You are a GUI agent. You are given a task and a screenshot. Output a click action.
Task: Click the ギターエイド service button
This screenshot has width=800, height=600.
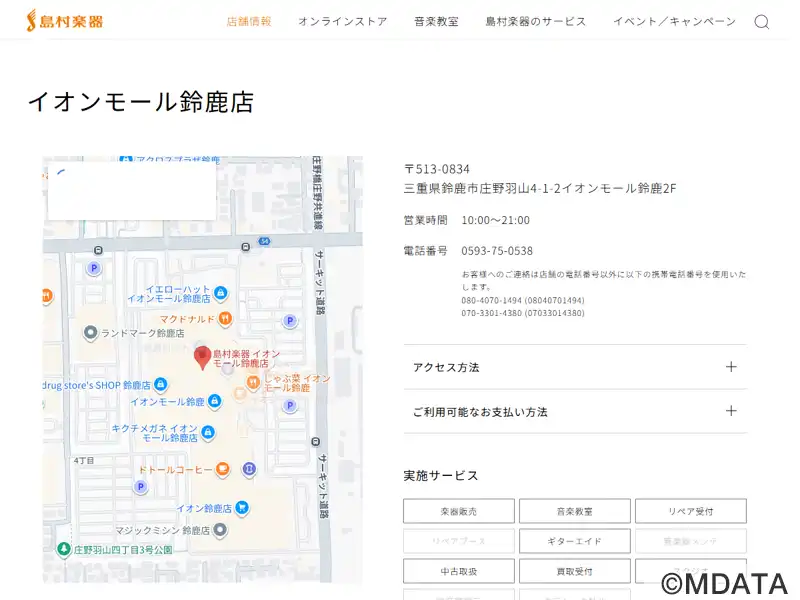point(574,541)
